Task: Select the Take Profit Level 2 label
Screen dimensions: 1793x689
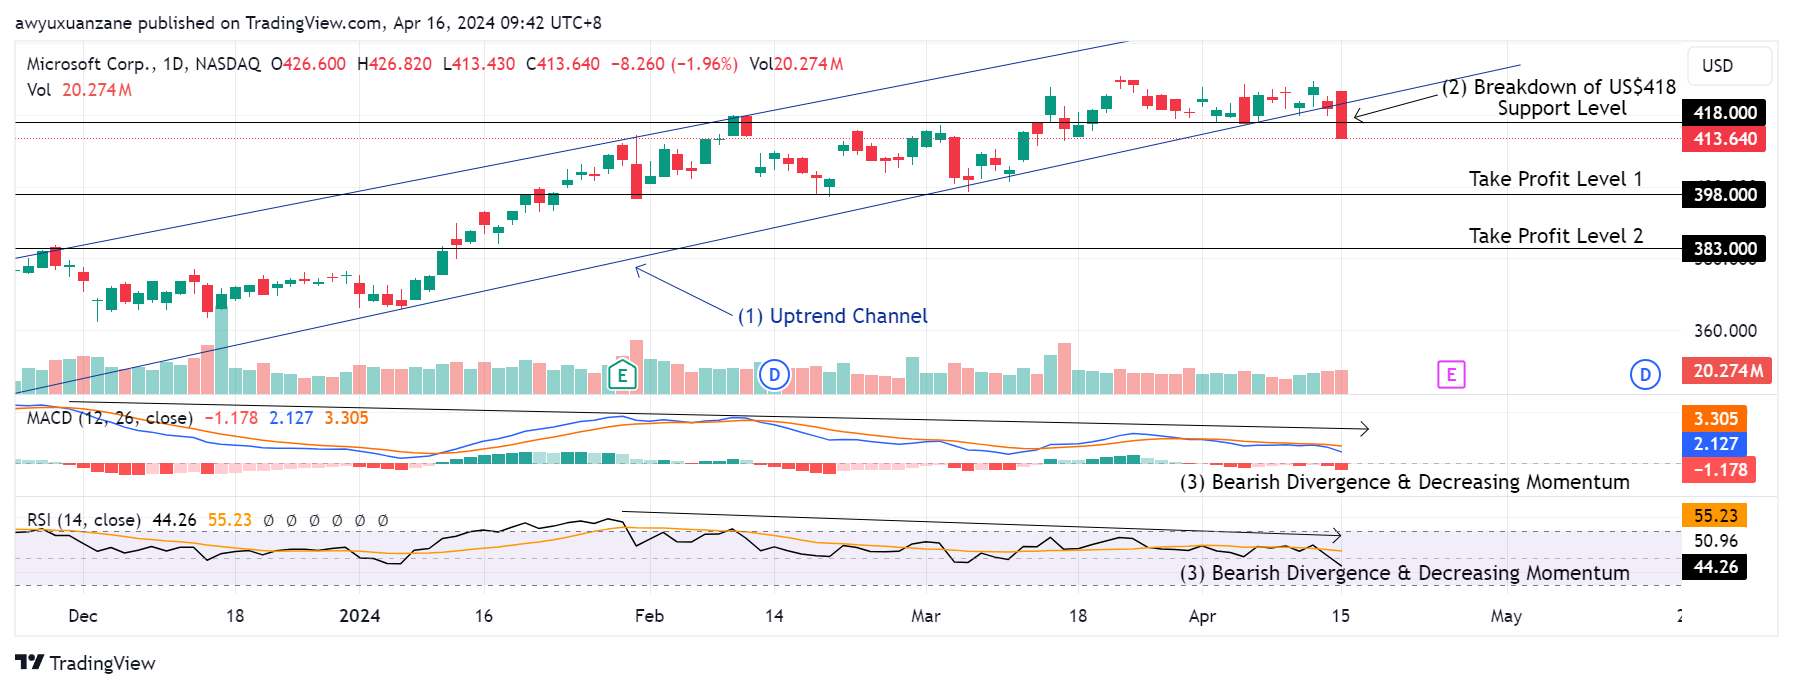Action: tap(1556, 236)
